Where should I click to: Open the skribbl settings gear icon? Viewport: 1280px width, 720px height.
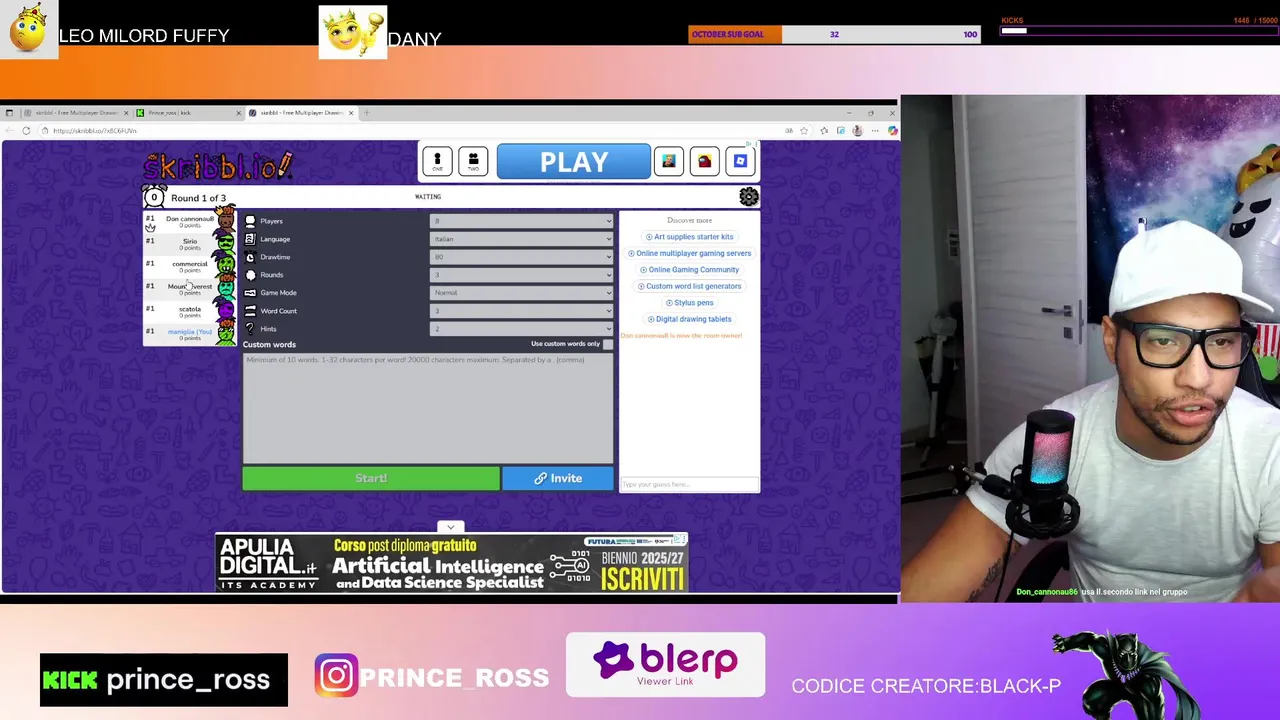(749, 197)
